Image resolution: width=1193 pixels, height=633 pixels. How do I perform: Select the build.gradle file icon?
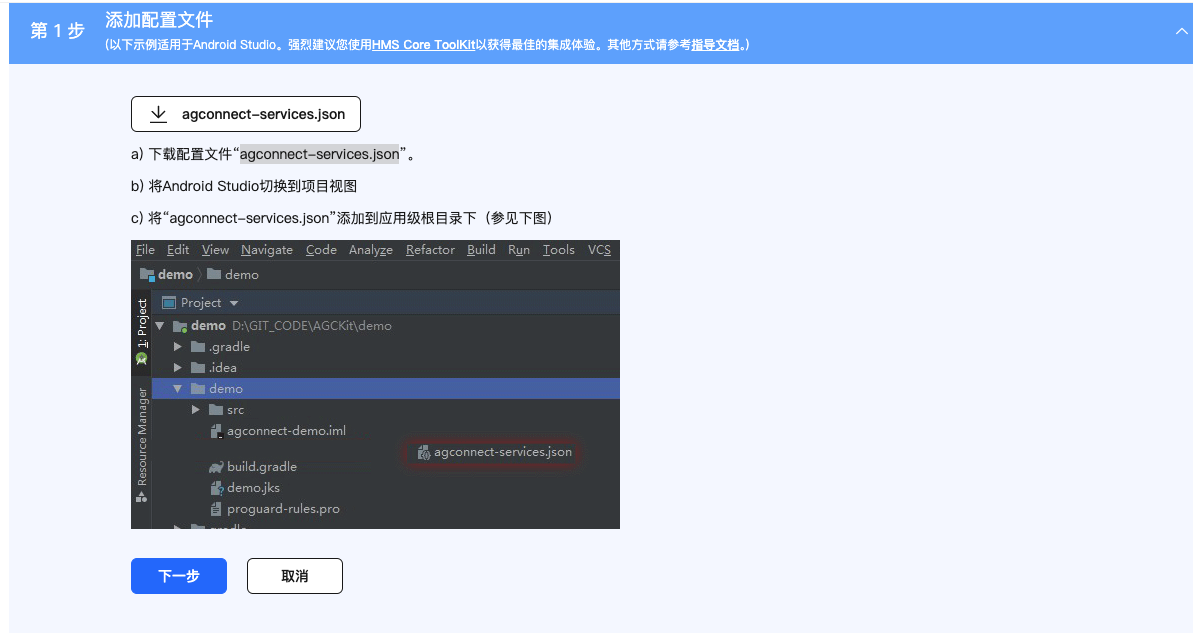point(216,467)
